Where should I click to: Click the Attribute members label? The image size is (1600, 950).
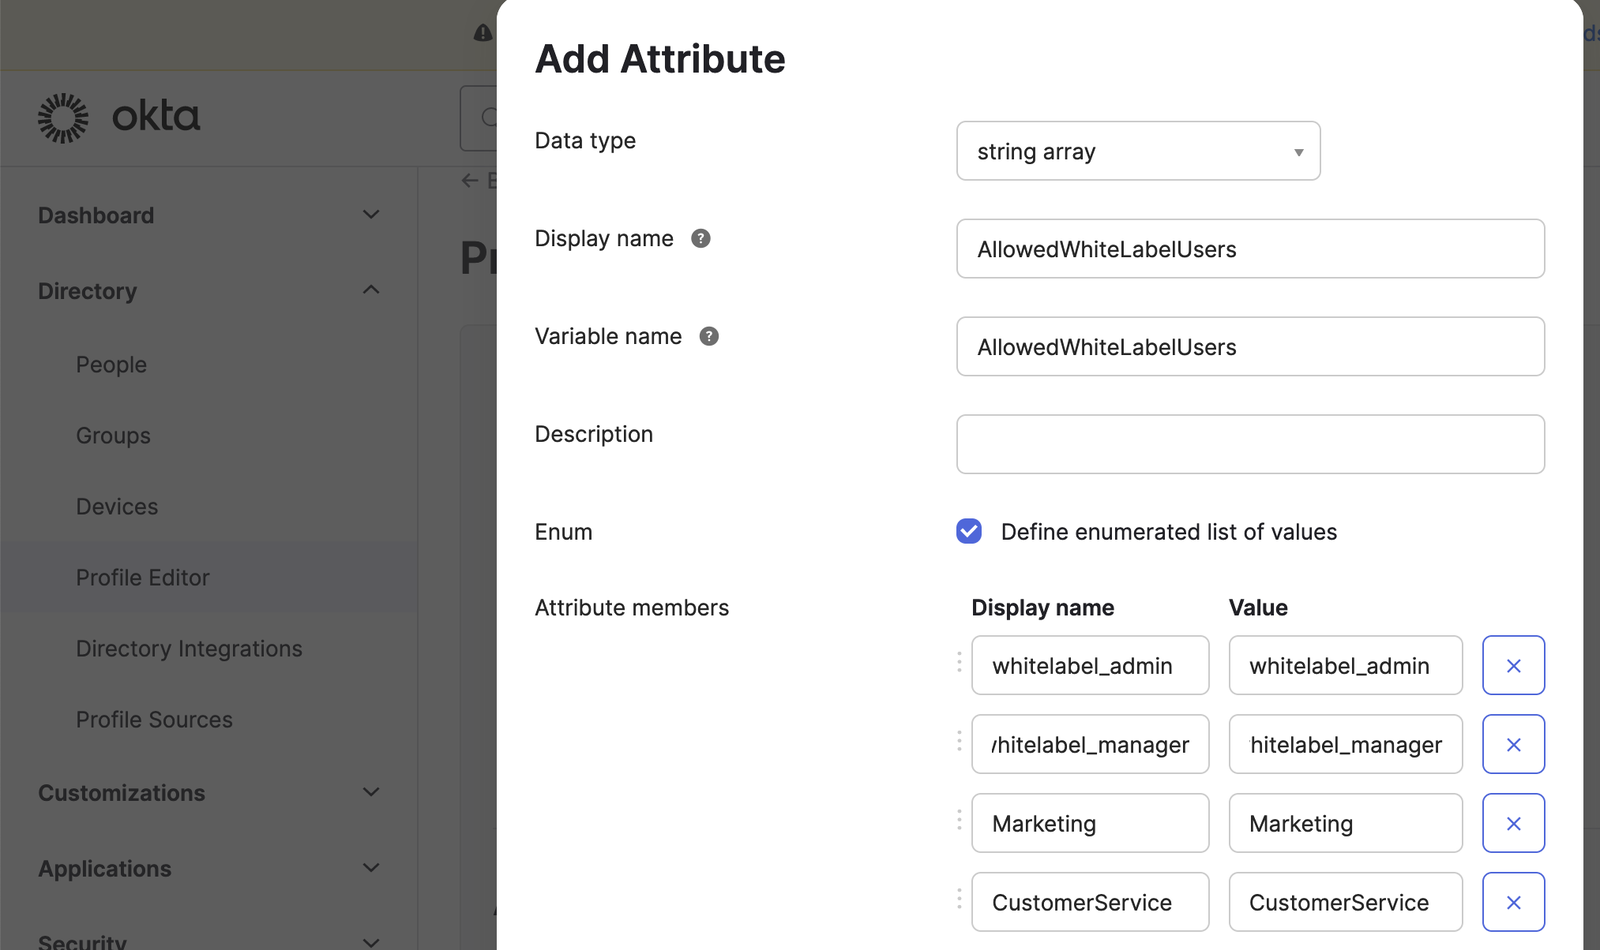click(632, 608)
